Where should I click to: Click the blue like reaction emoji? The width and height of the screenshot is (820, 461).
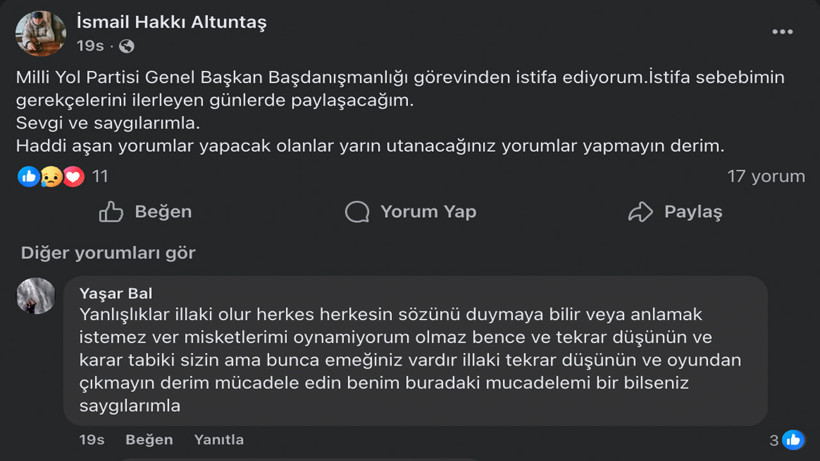(28, 177)
